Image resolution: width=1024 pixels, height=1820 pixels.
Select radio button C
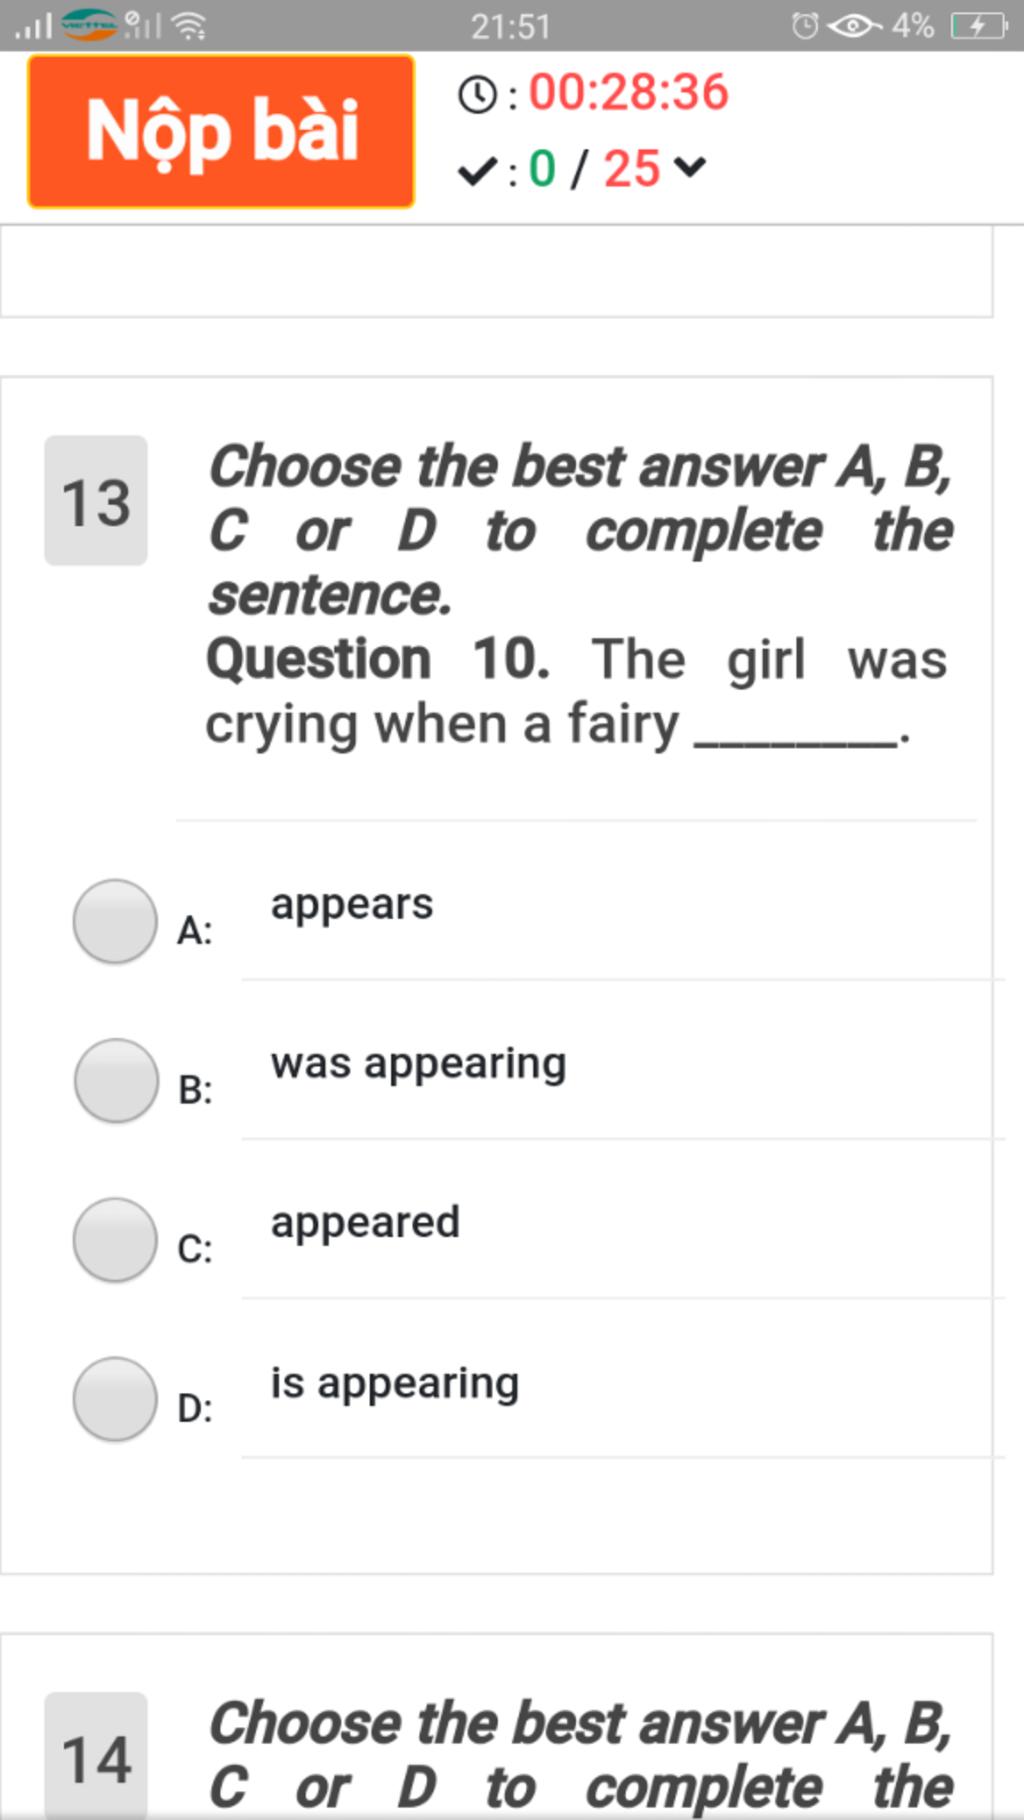[115, 1240]
